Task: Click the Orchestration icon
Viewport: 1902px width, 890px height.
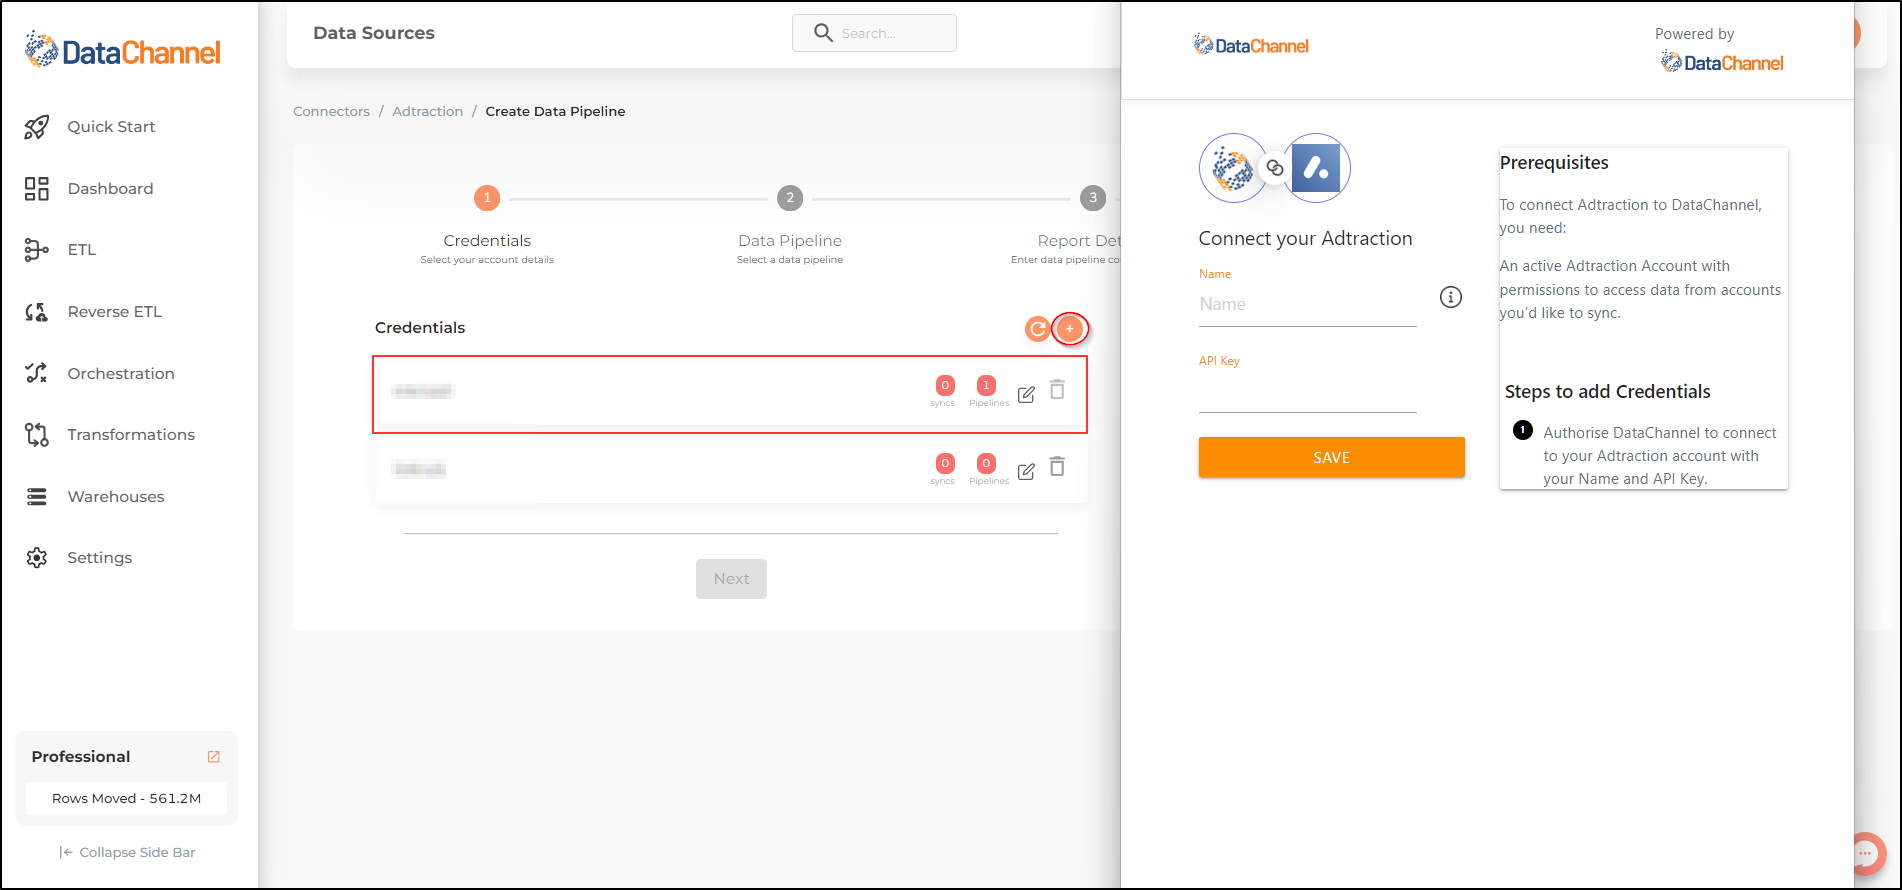Action: [37, 373]
